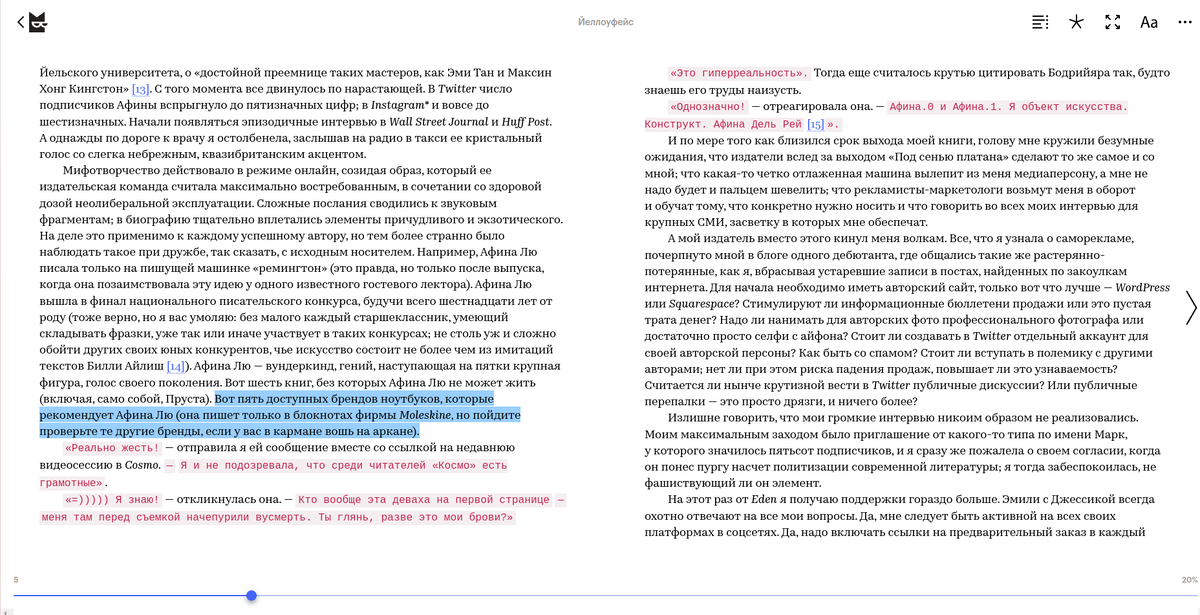The height and width of the screenshot is (615, 1200).
Task: Open the table of contents icon
Action: coord(1041,22)
